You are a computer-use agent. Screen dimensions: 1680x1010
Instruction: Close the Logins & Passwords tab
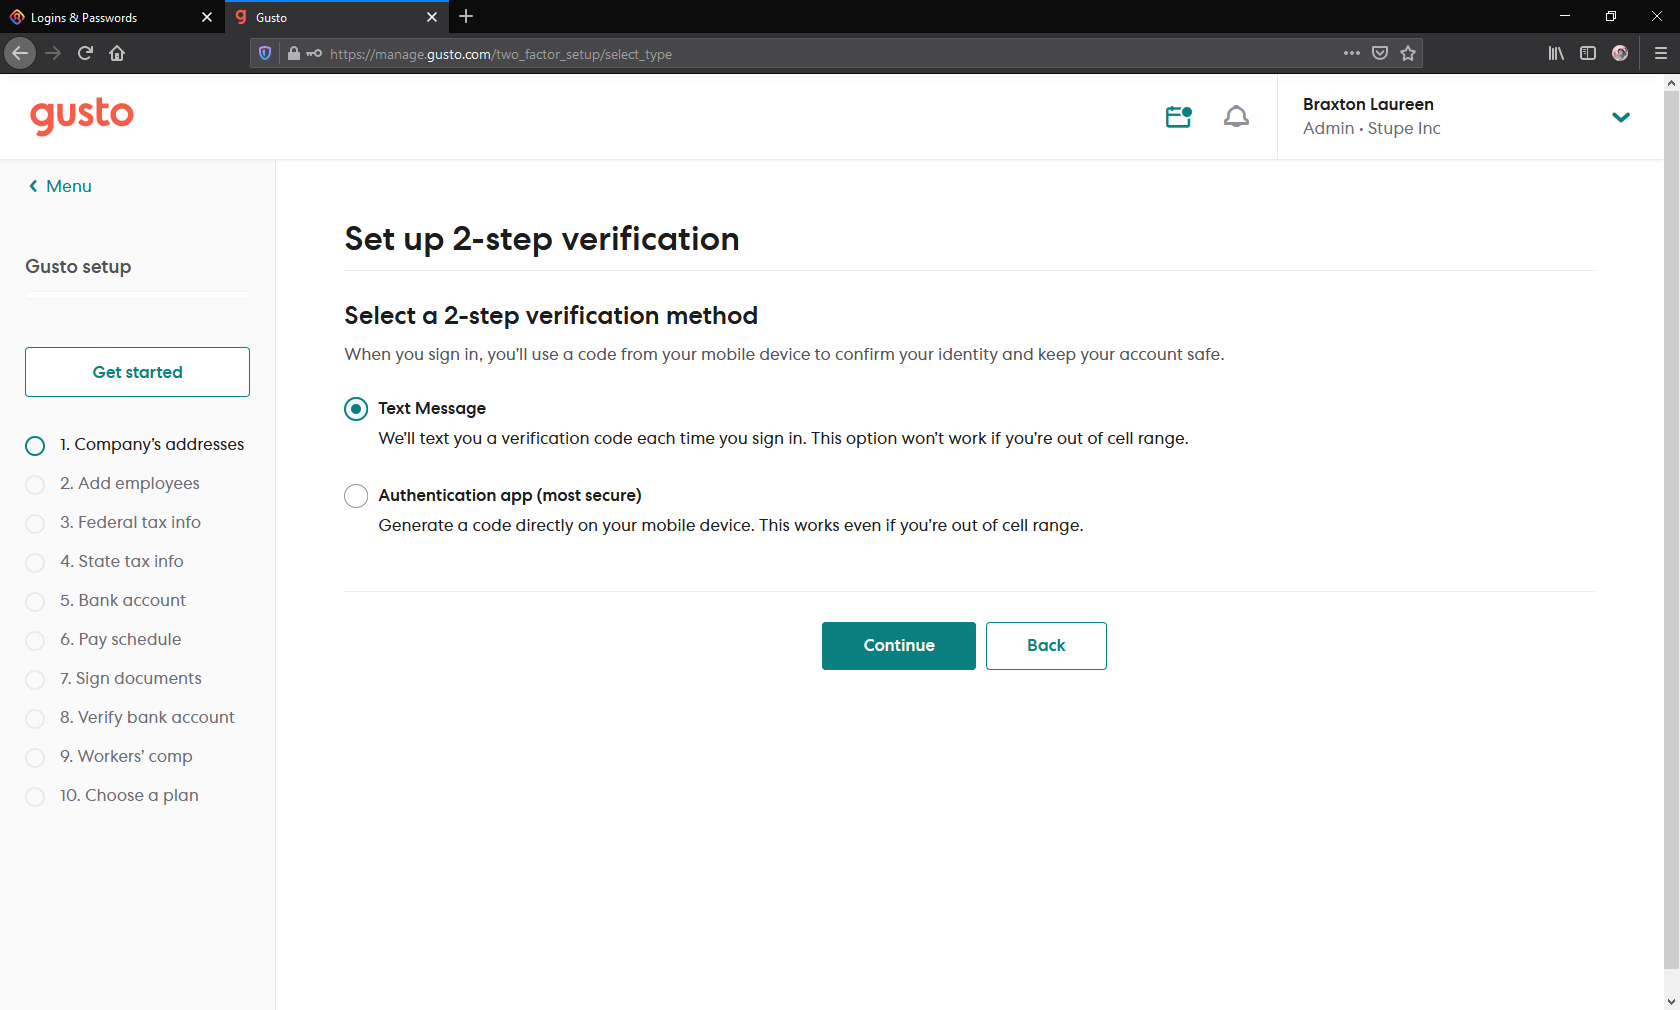tap(207, 17)
